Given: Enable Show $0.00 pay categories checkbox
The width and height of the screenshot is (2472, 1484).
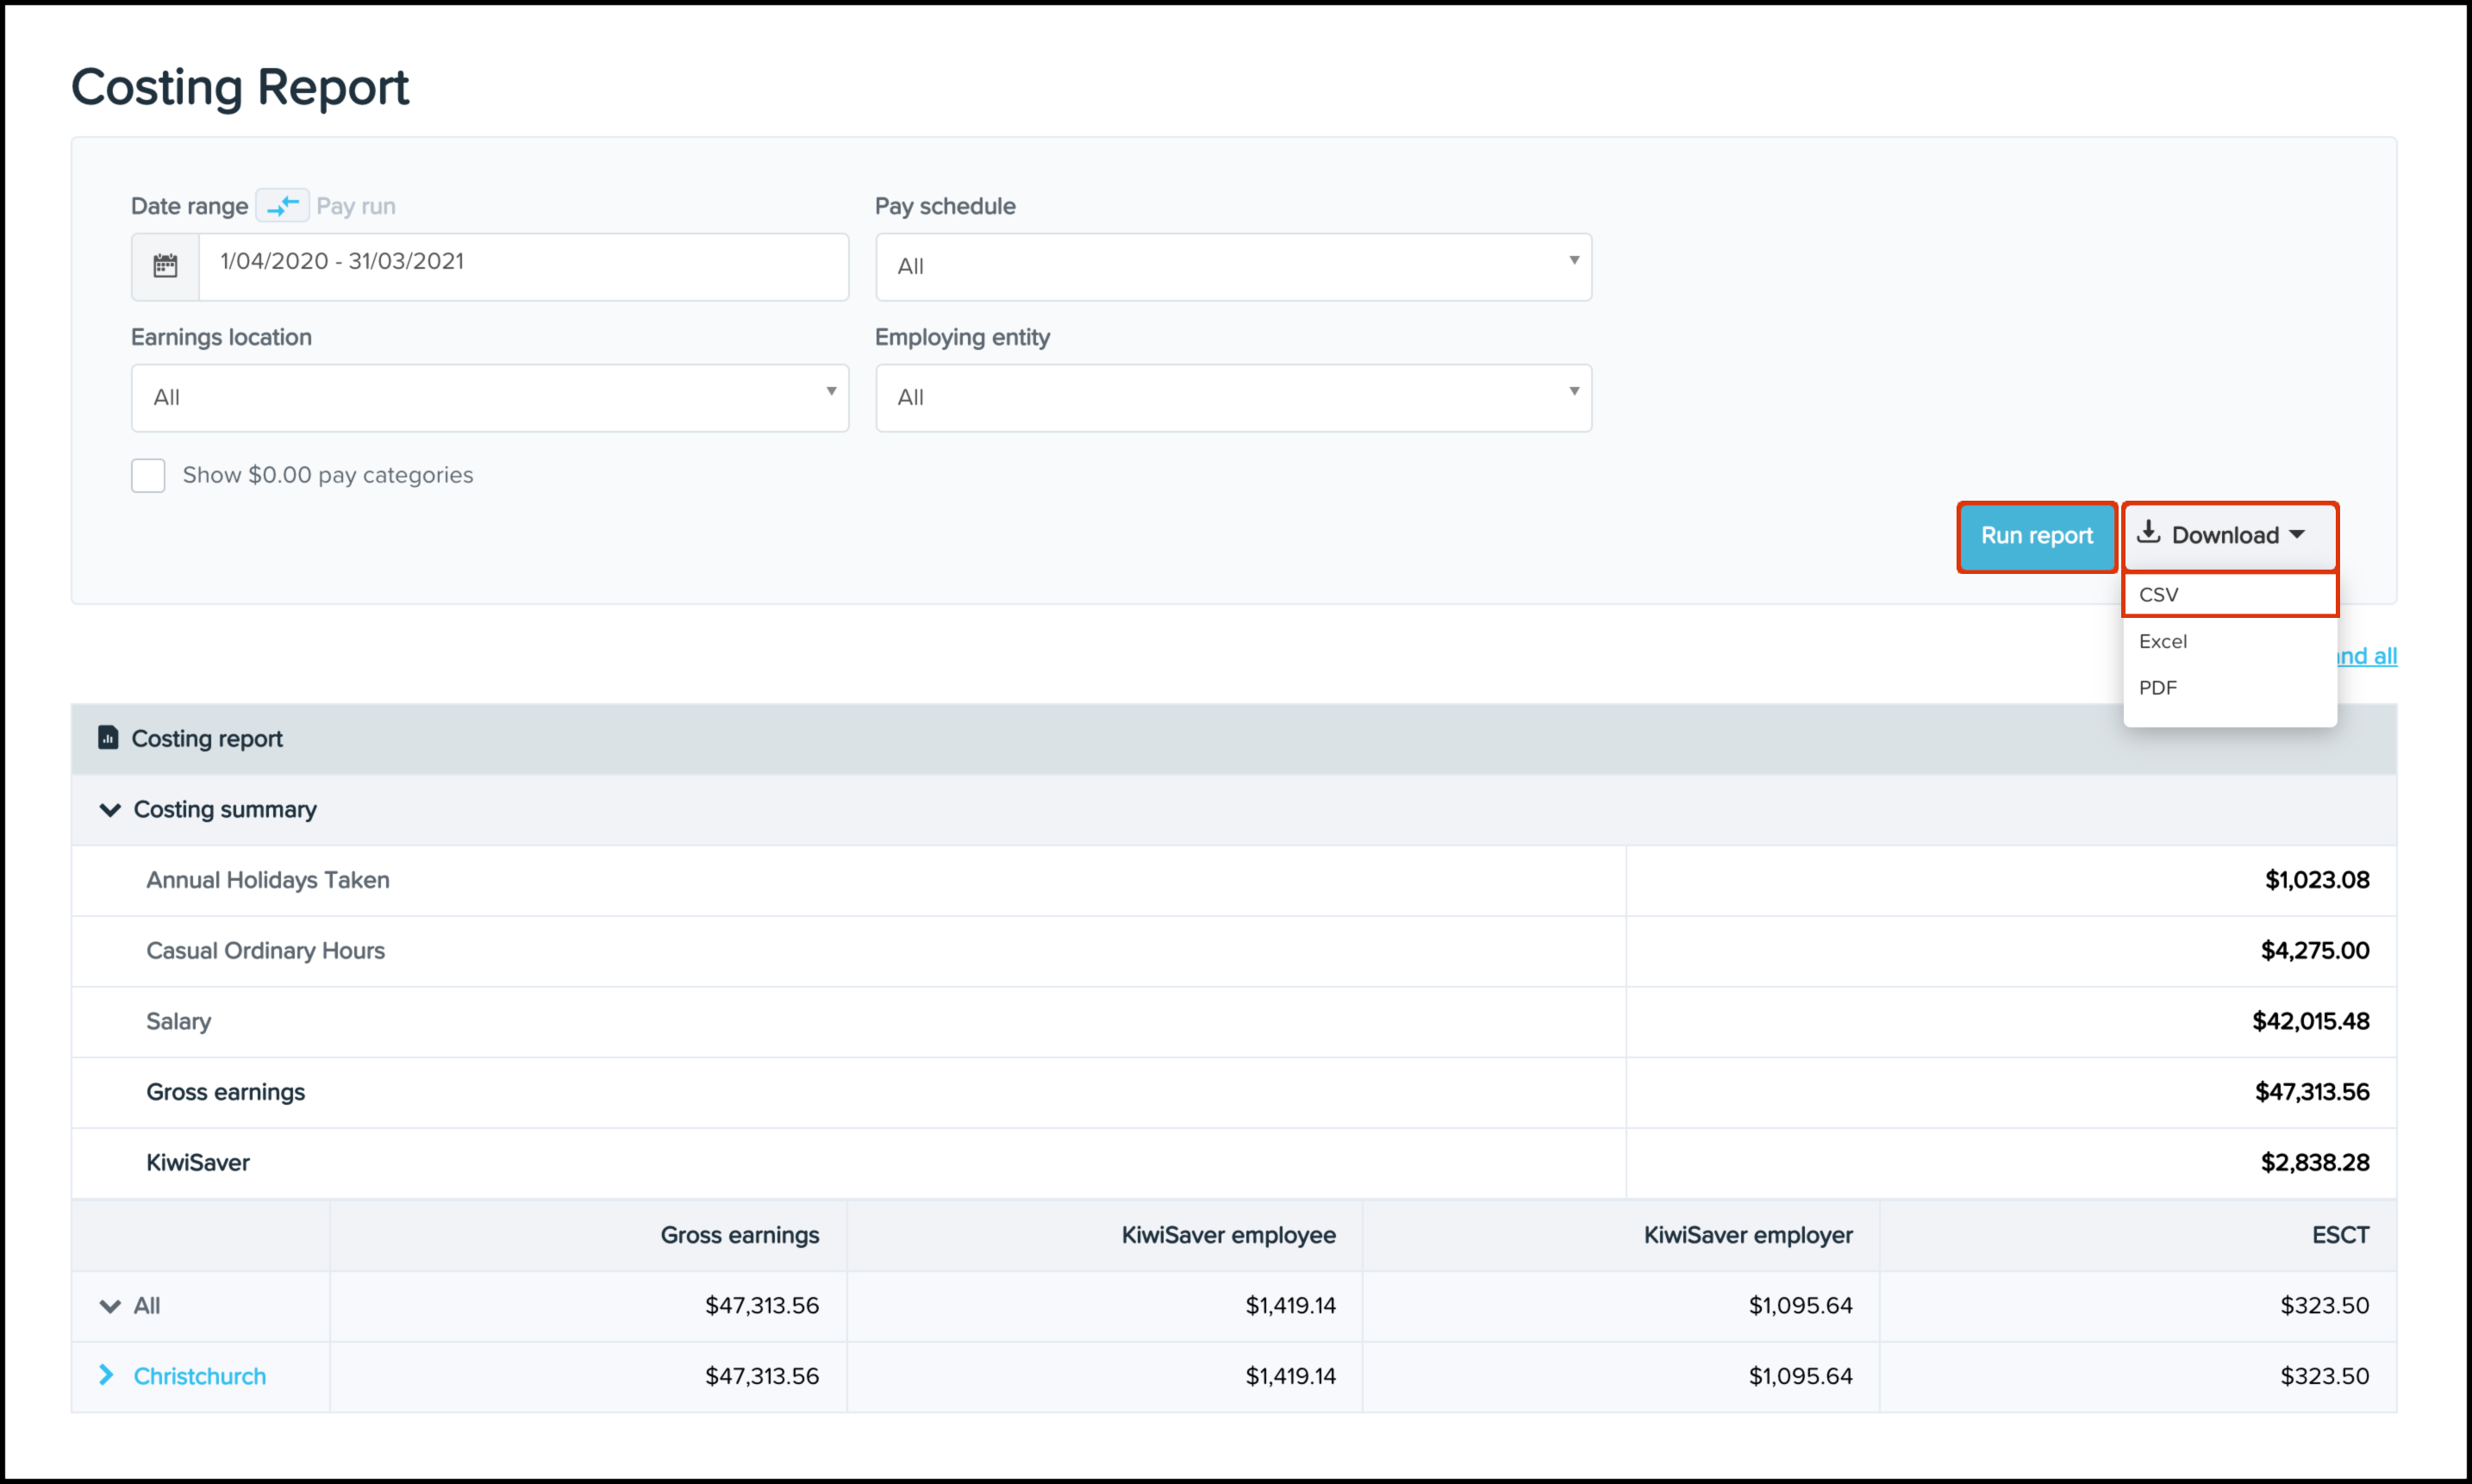Looking at the screenshot, I should coord(148,475).
